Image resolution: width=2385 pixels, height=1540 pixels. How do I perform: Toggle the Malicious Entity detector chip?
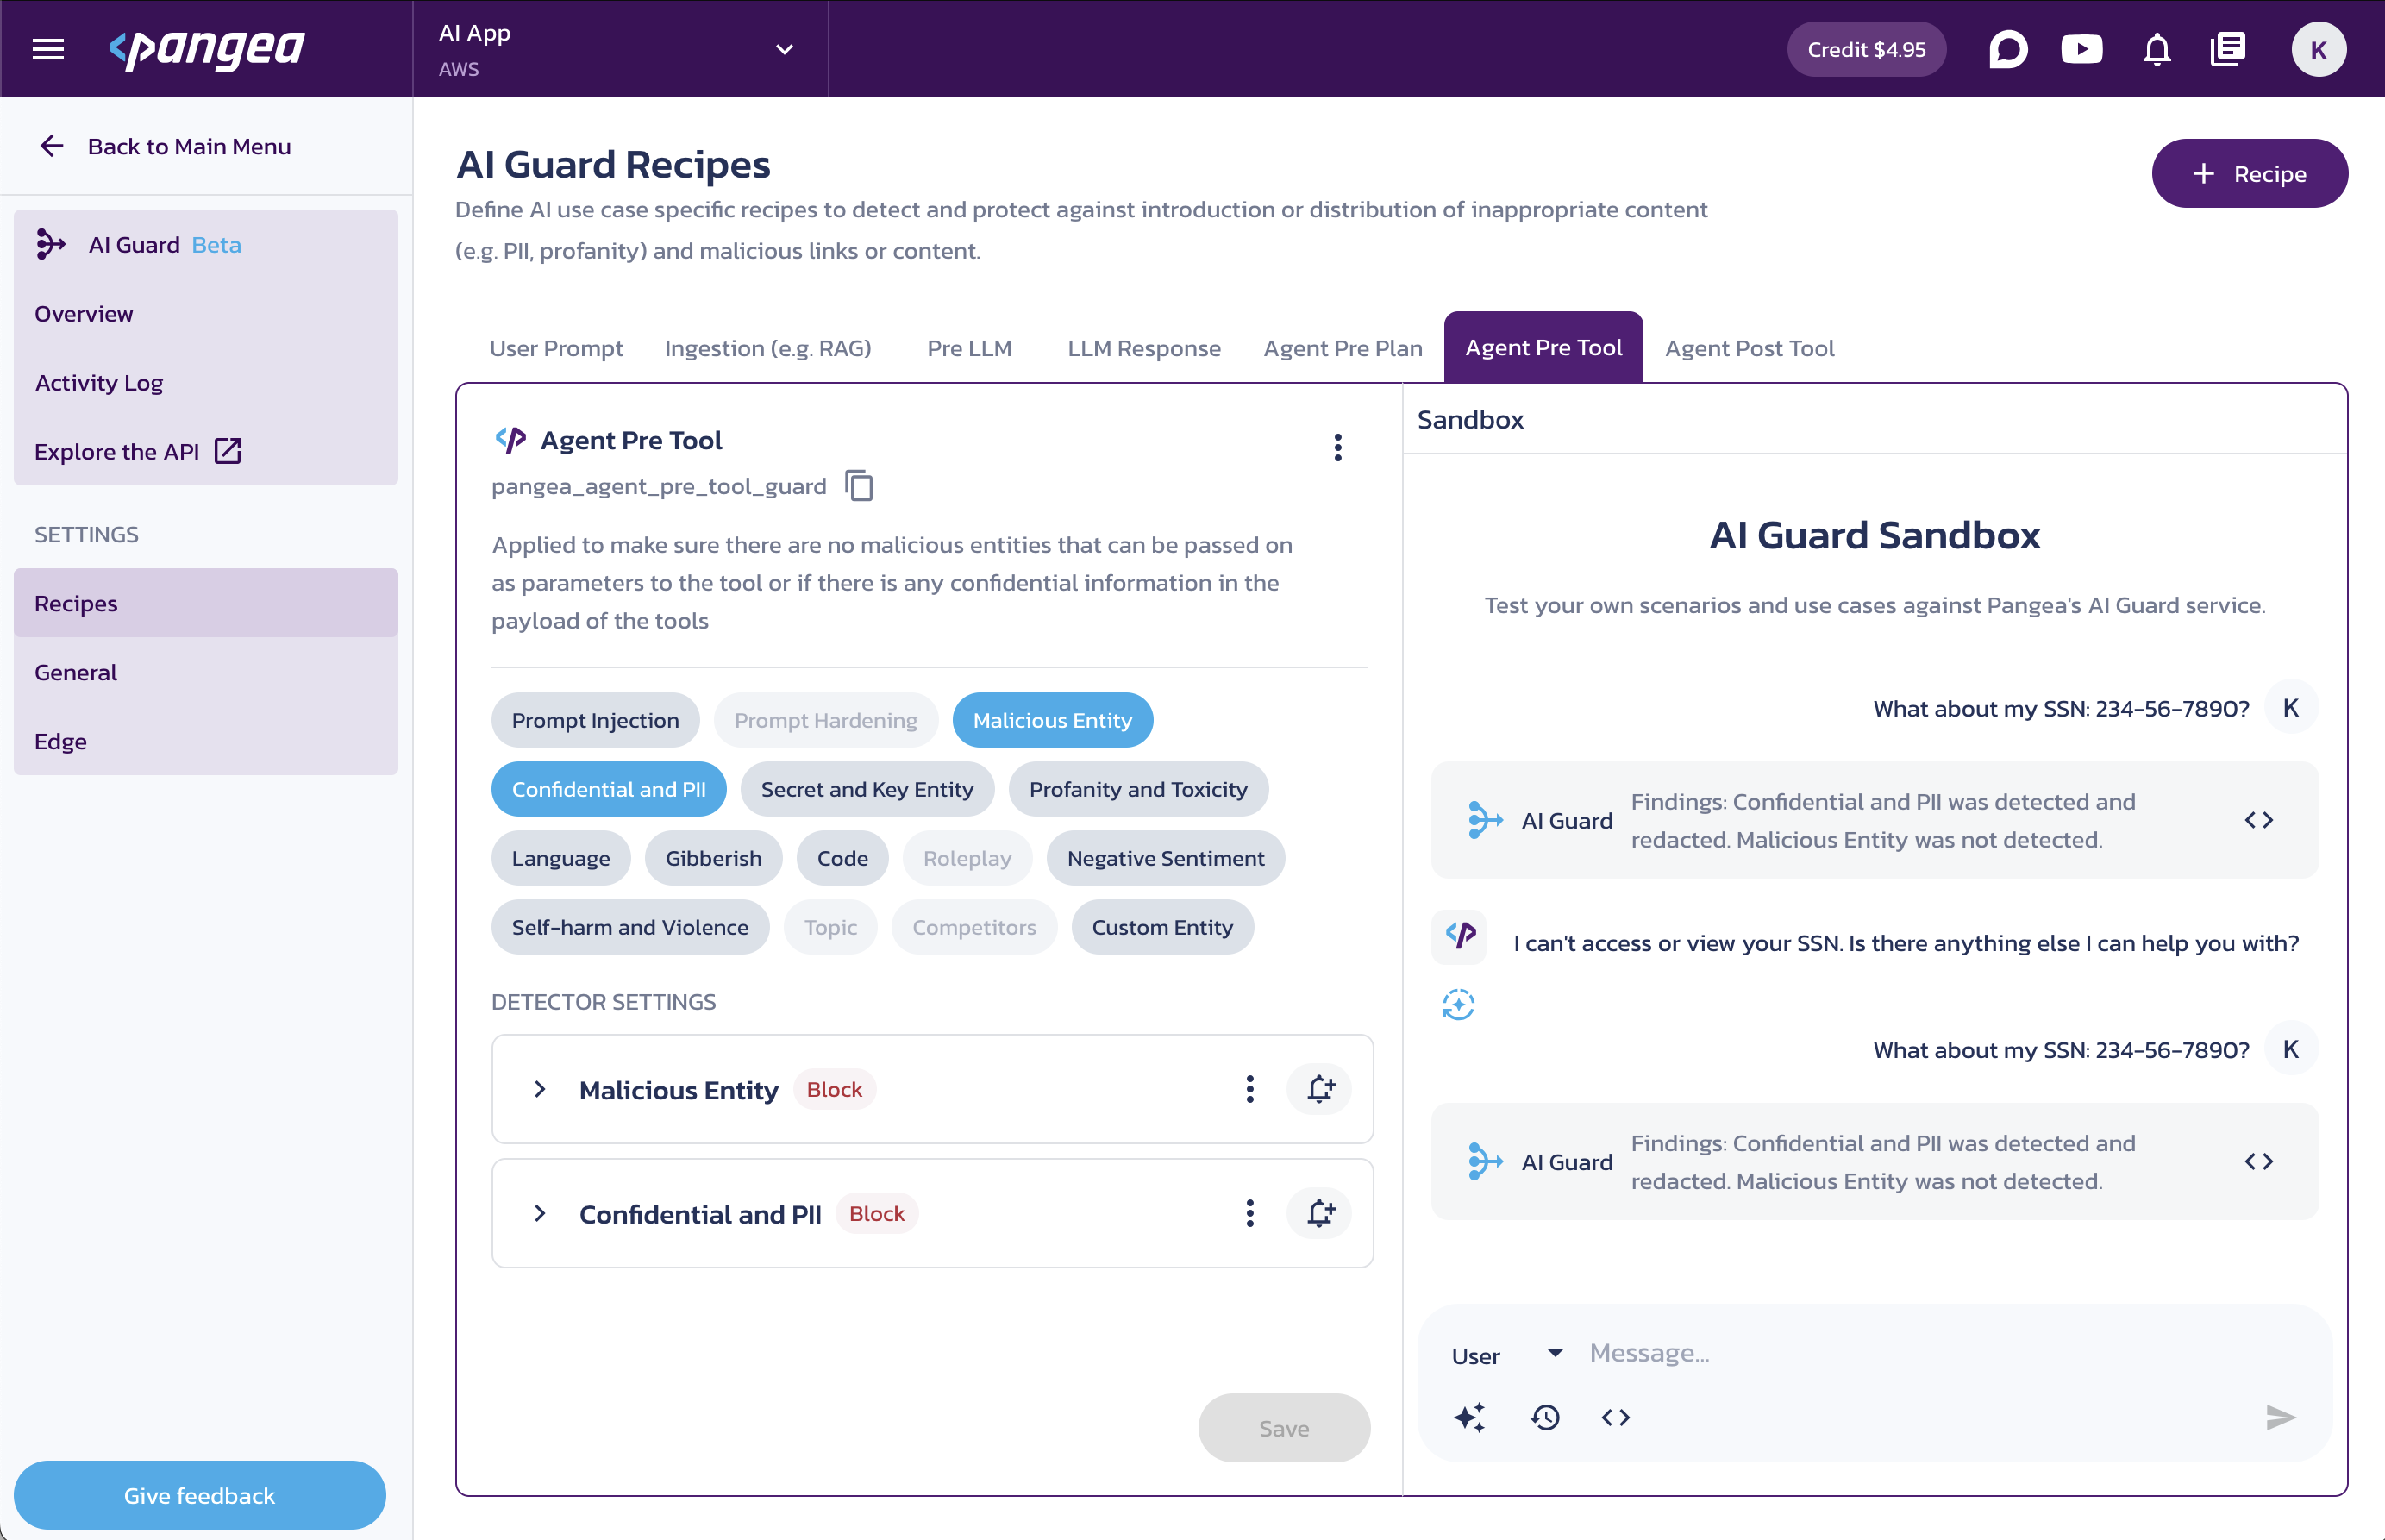(x=1052, y=720)
